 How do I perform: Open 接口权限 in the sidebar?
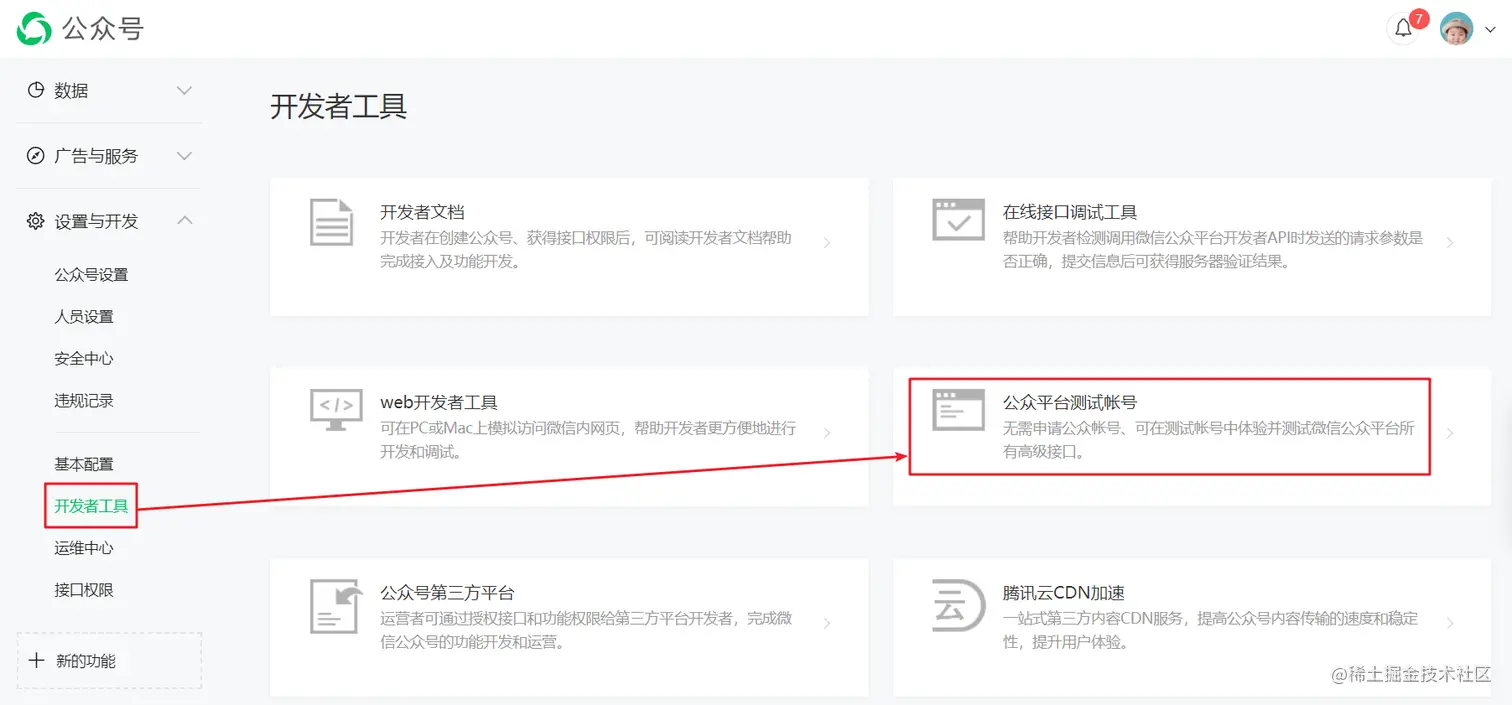pyautogui.click(x=84, y=590)
